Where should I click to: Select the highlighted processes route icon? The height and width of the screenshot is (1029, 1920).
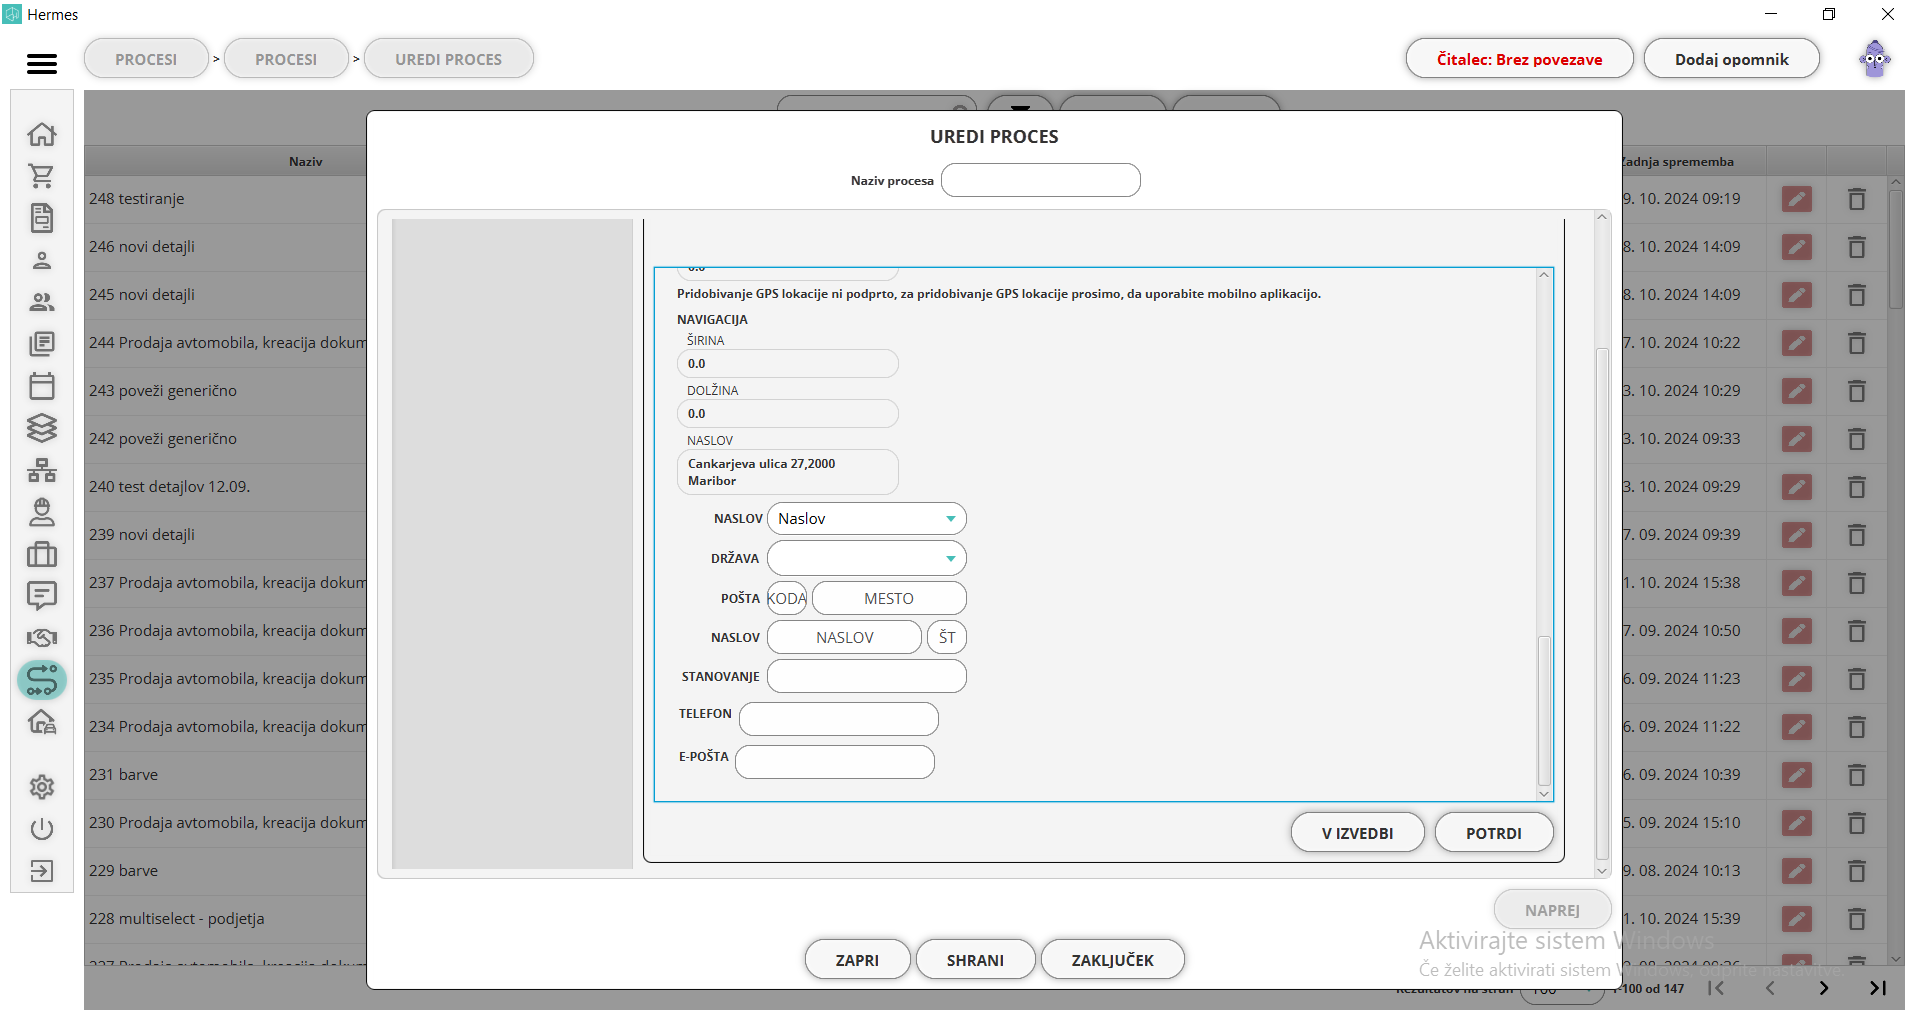(x=42, y=680)
